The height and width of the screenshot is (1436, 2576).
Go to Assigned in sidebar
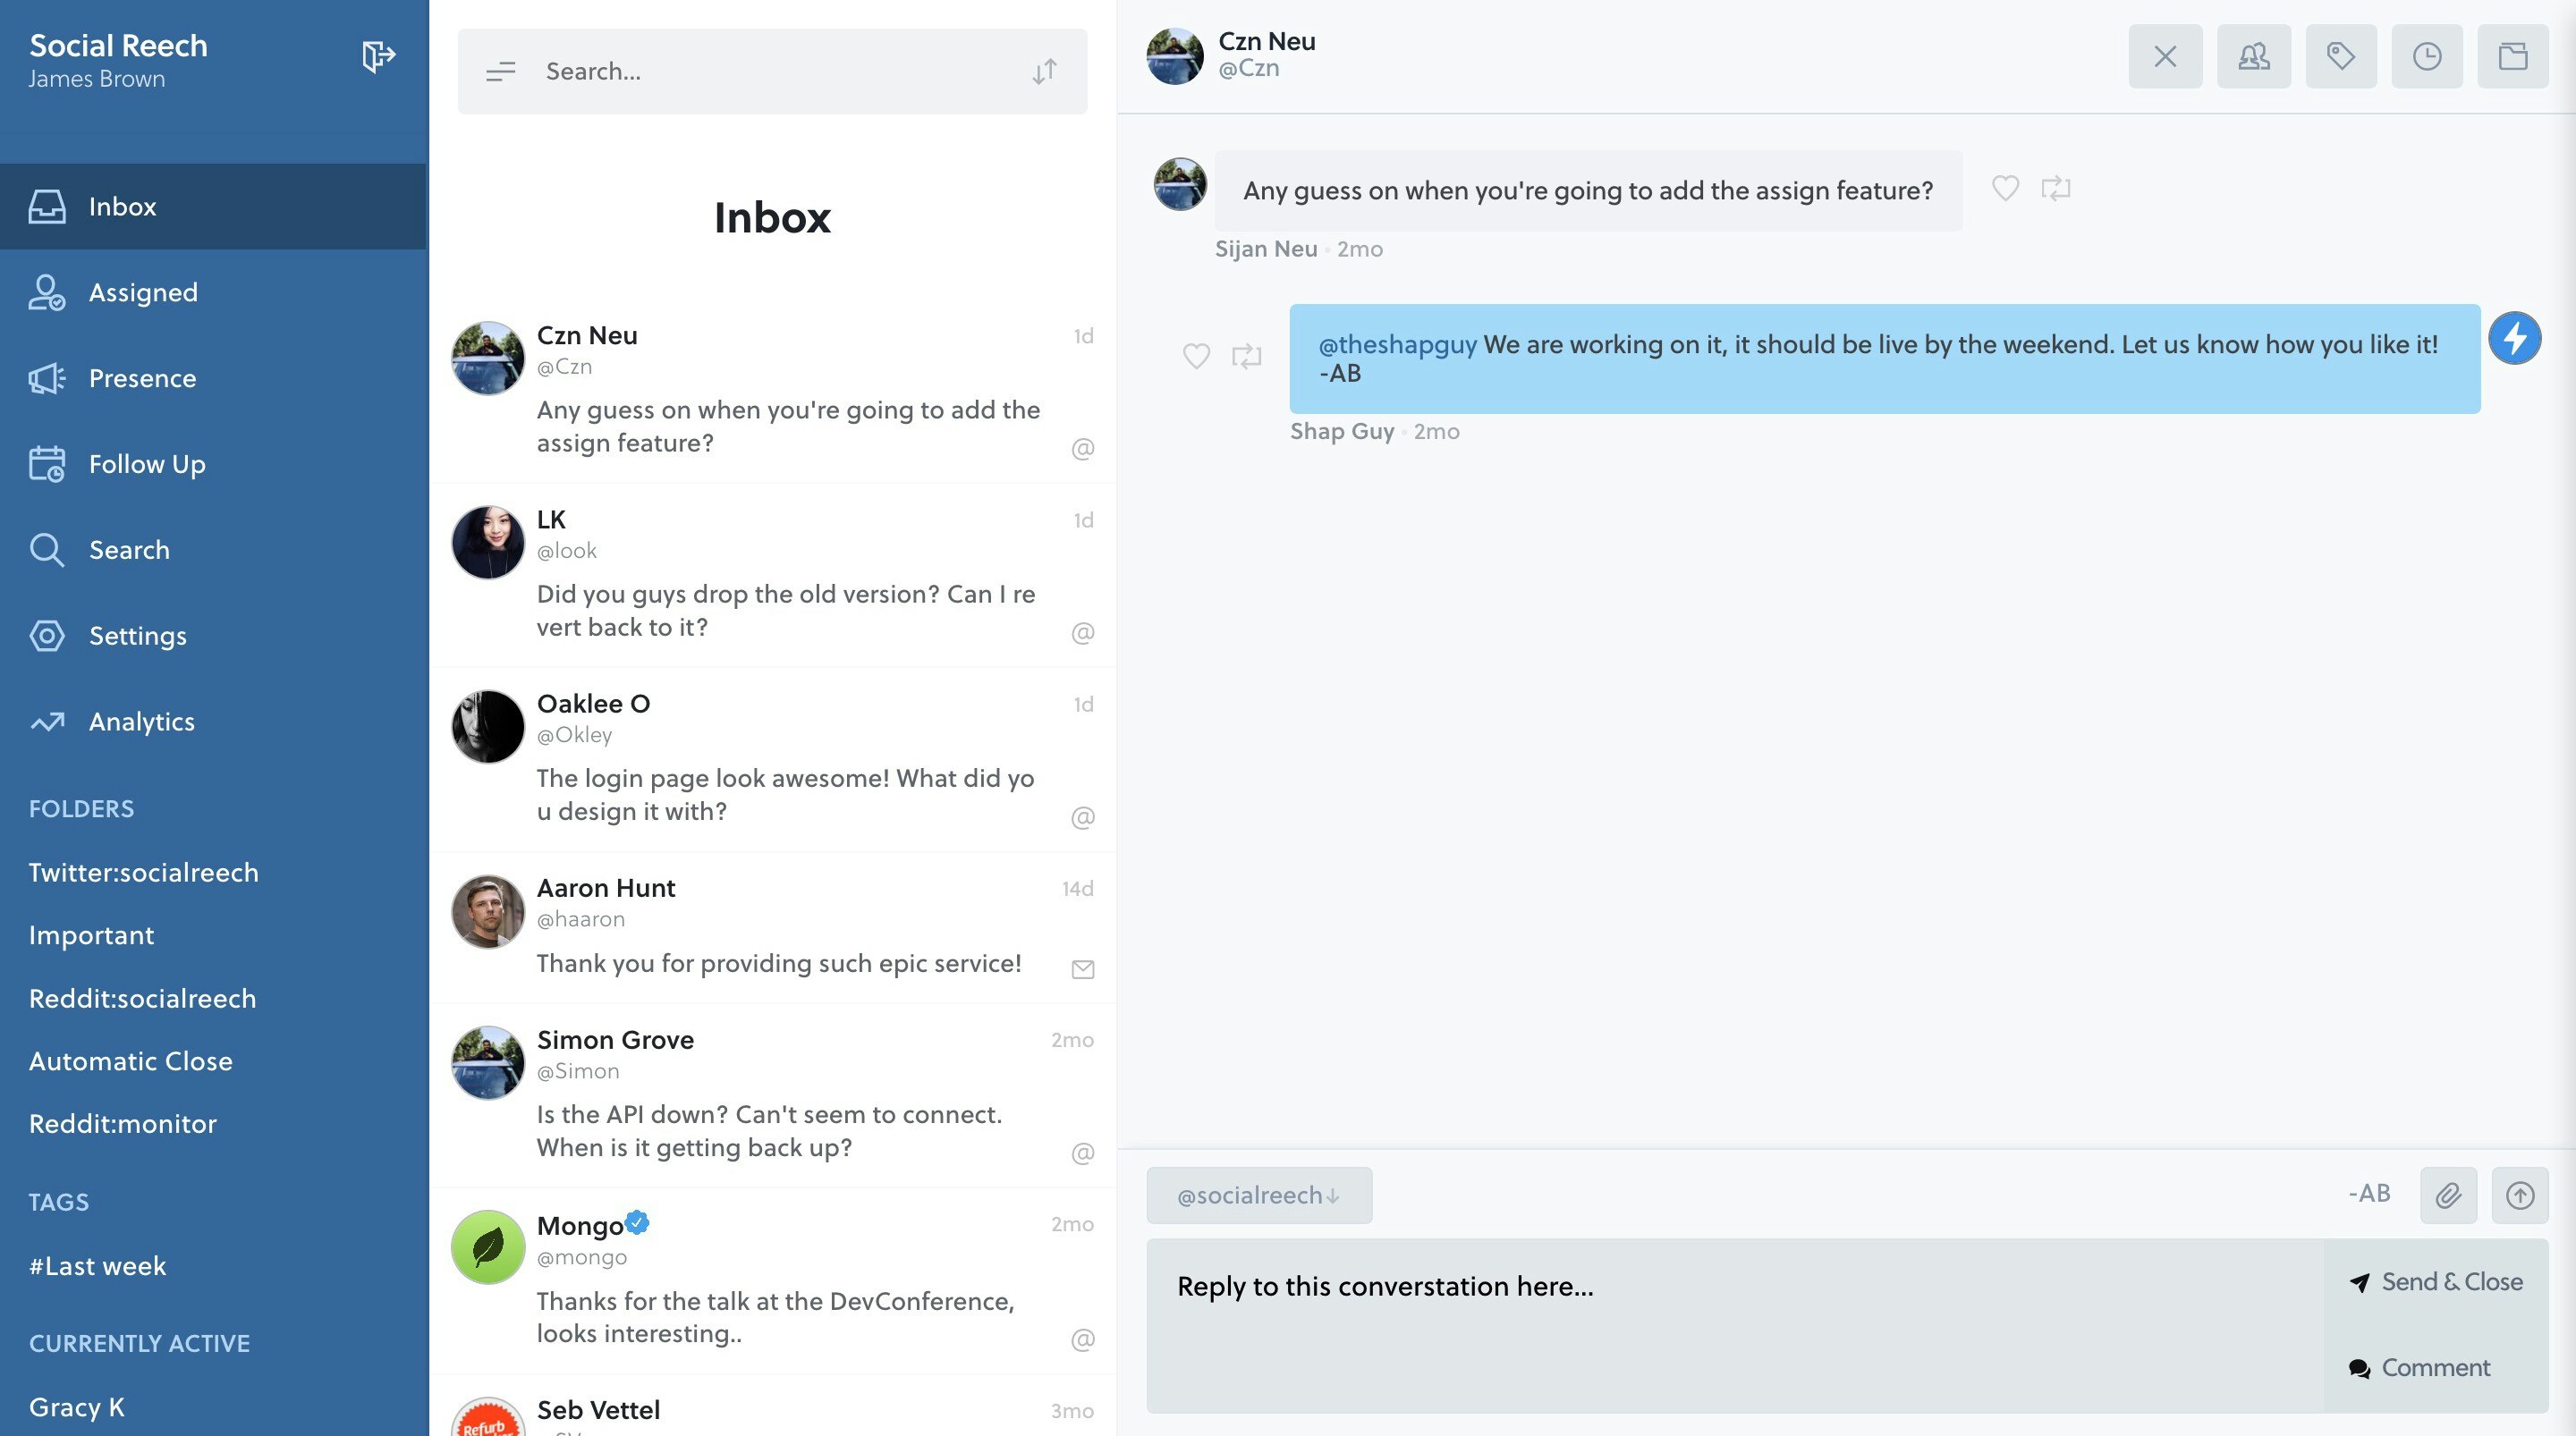click(143, 292)
